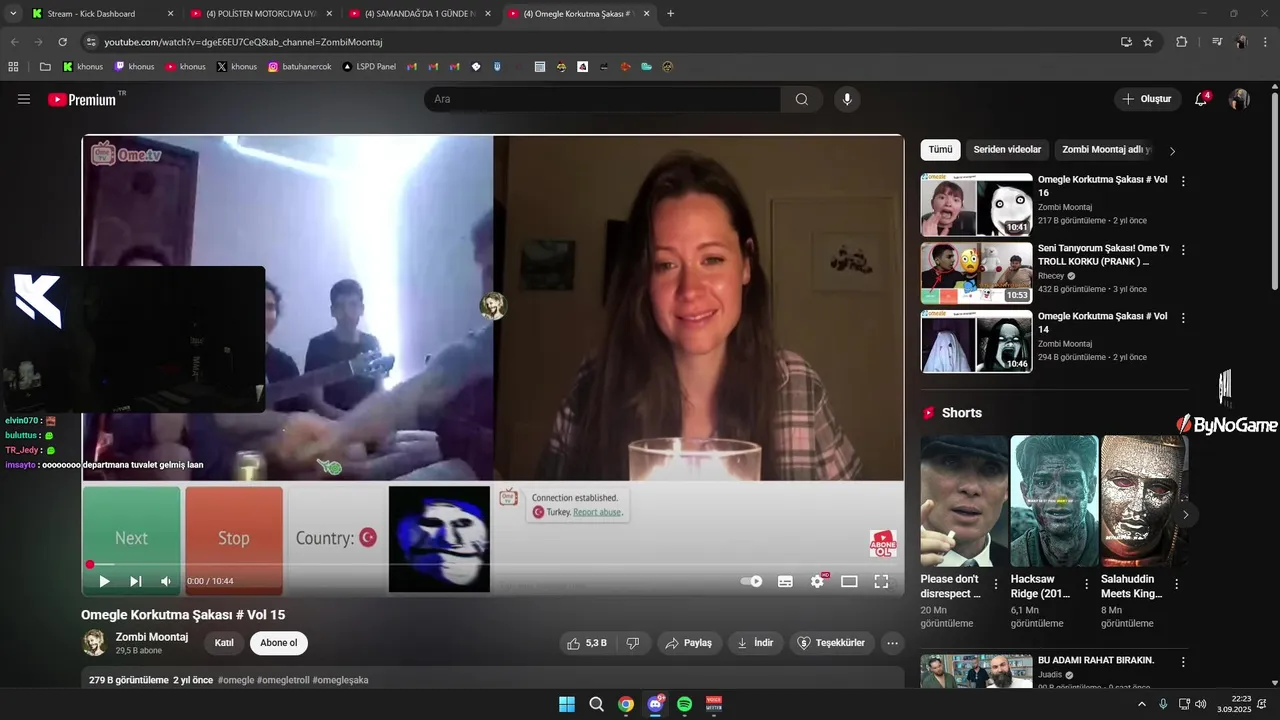Open tab search dropdown arrow
1280x720 pixels.
point(13,14)
